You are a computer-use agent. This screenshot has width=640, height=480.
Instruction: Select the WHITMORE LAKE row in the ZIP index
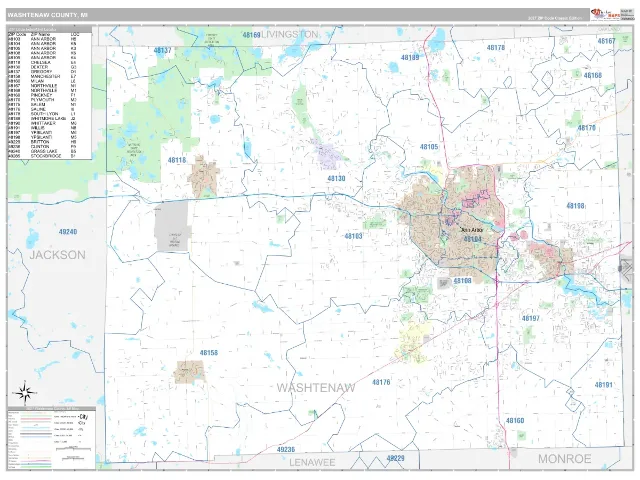(42, 118)
